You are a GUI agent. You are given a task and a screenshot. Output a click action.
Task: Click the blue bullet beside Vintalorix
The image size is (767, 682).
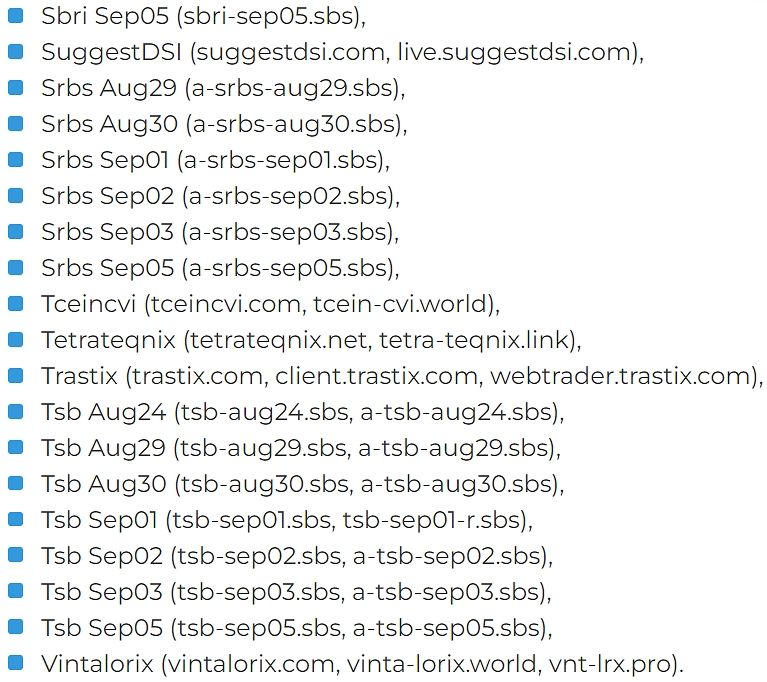click(15, 663)
